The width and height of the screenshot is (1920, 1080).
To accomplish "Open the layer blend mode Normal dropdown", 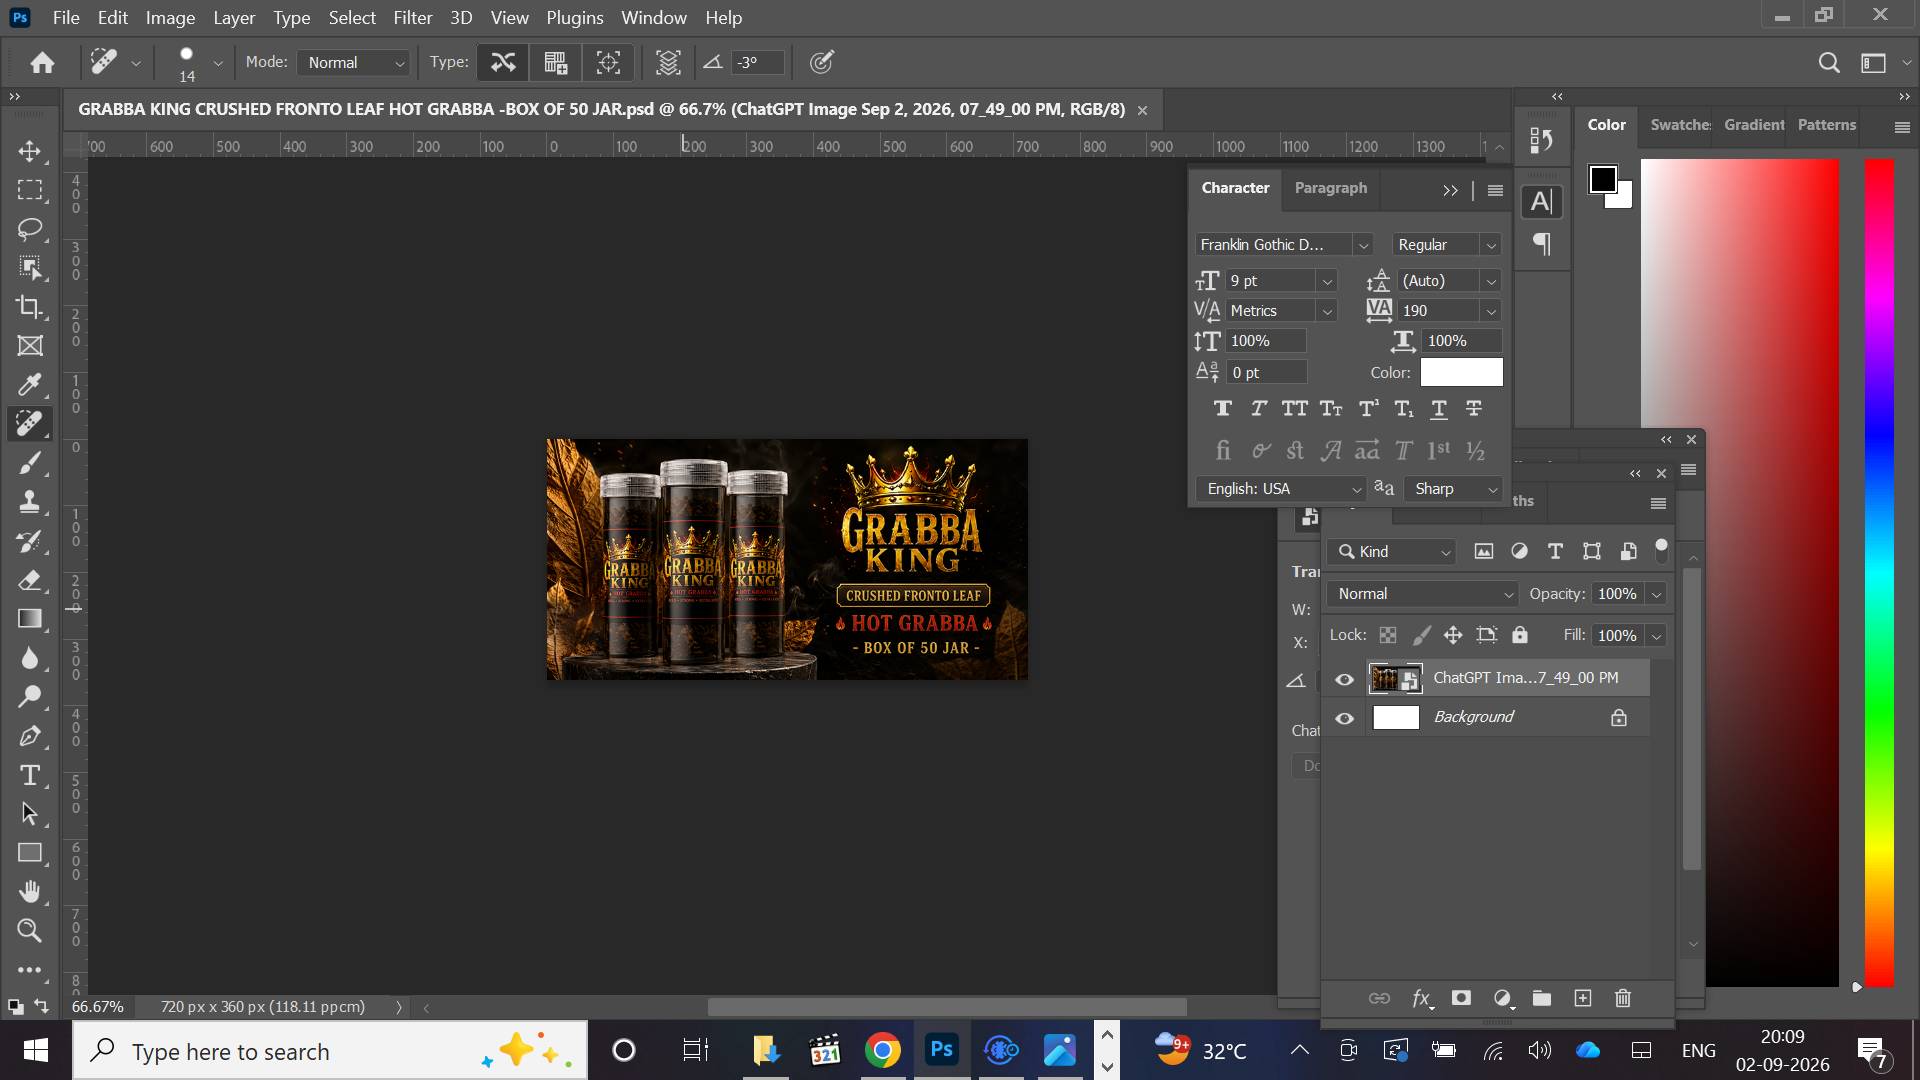I will click(x=1423, y=594).
